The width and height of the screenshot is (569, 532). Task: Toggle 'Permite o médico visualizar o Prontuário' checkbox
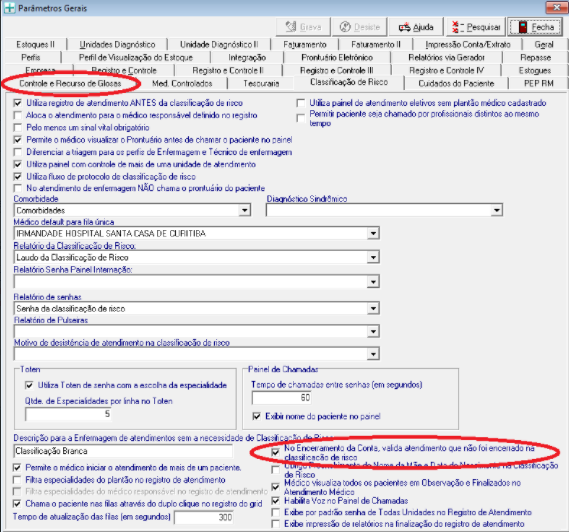17,140
